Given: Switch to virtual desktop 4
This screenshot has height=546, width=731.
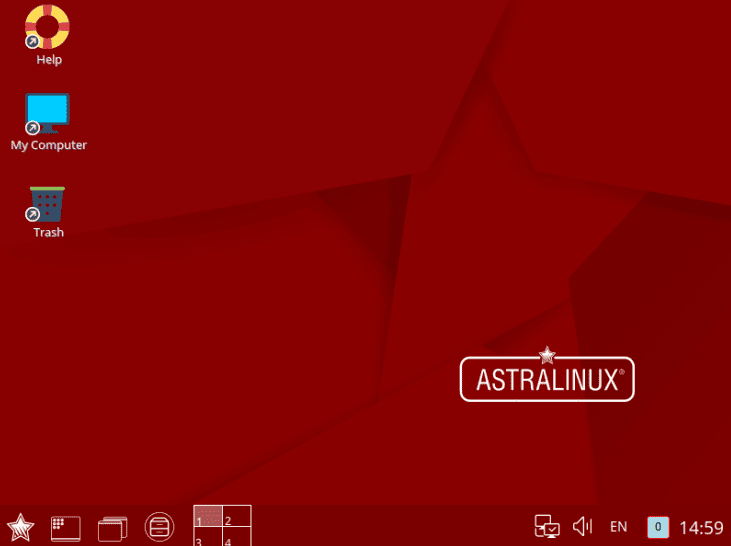Looking at the screenshot, I should coord(236,538).
